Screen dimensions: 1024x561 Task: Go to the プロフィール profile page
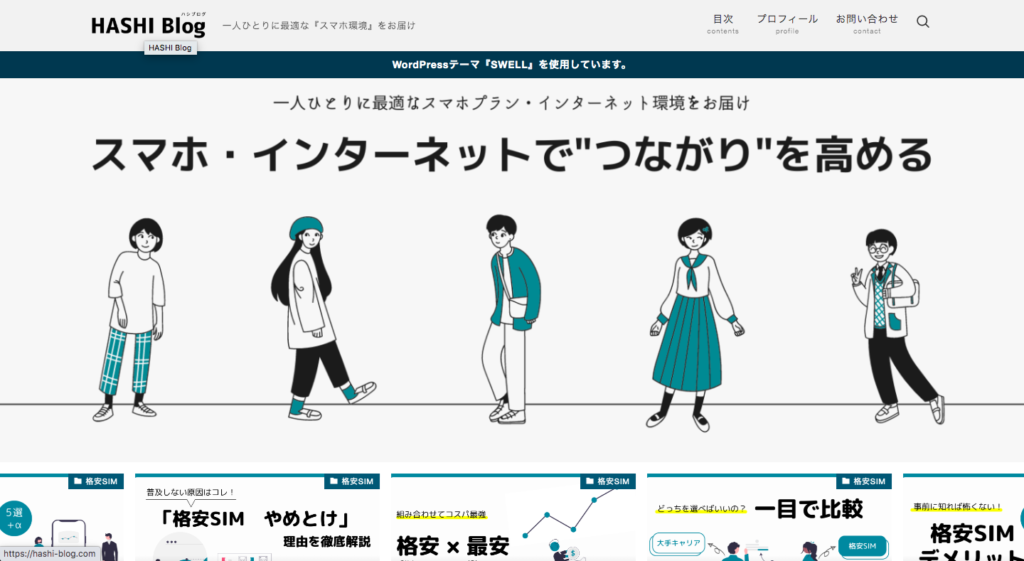[786, 24]
